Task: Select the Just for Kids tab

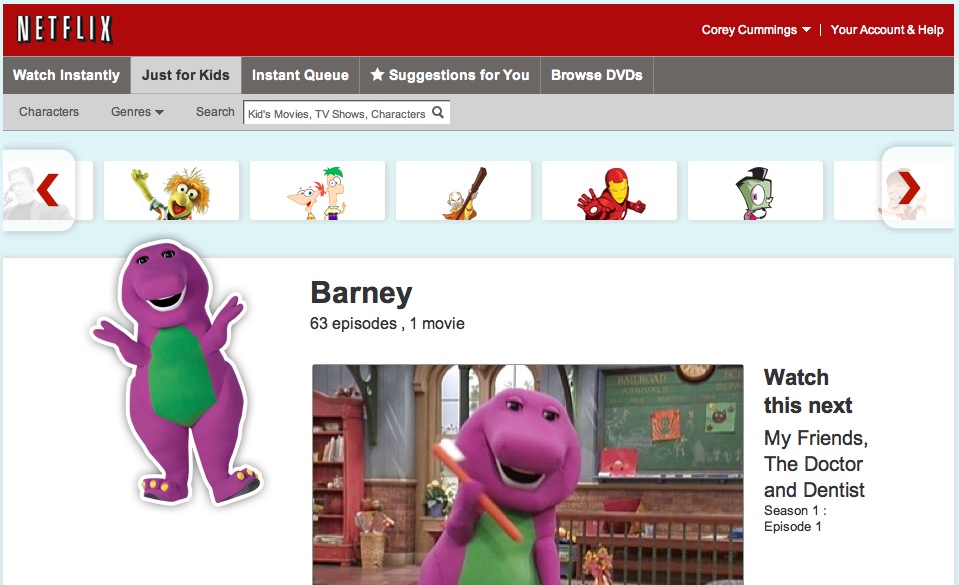Action: (186, 75)
